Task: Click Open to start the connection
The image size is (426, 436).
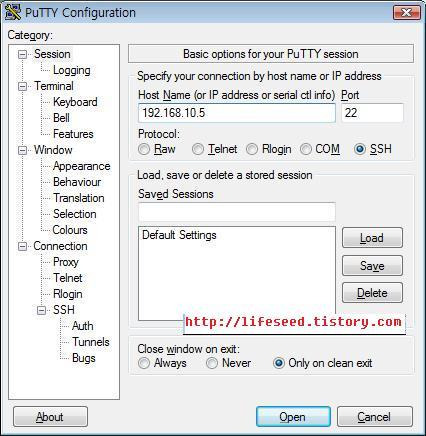Action: coord(293,417)
